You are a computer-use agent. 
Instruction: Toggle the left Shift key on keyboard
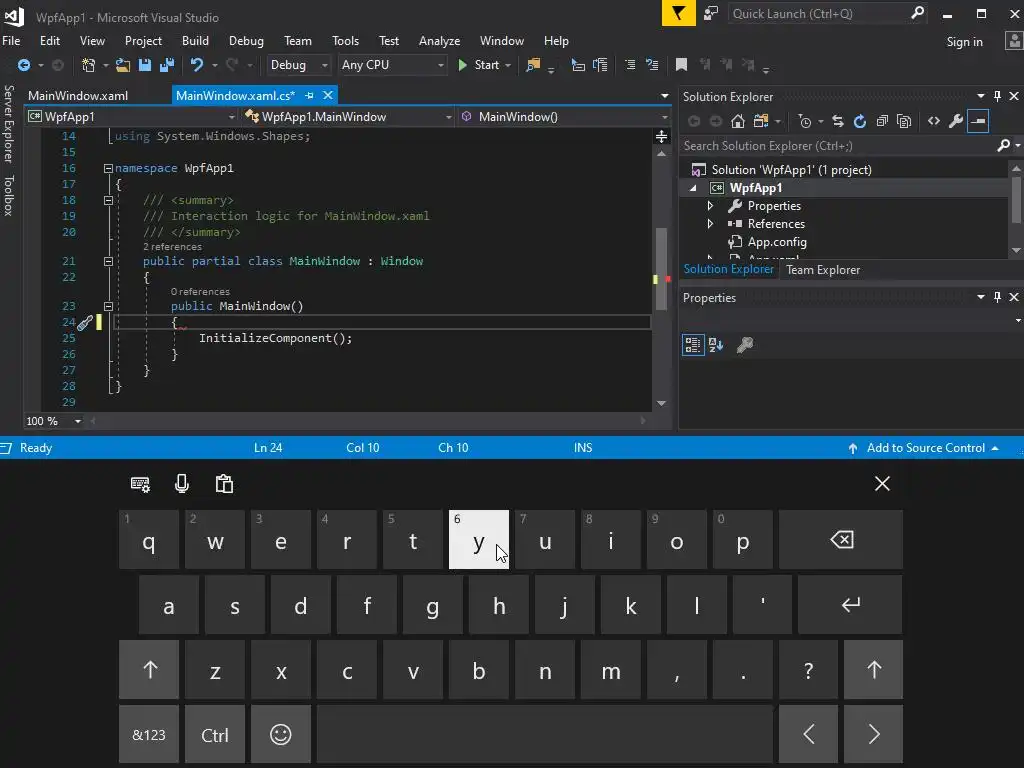[x=149, y=669]
